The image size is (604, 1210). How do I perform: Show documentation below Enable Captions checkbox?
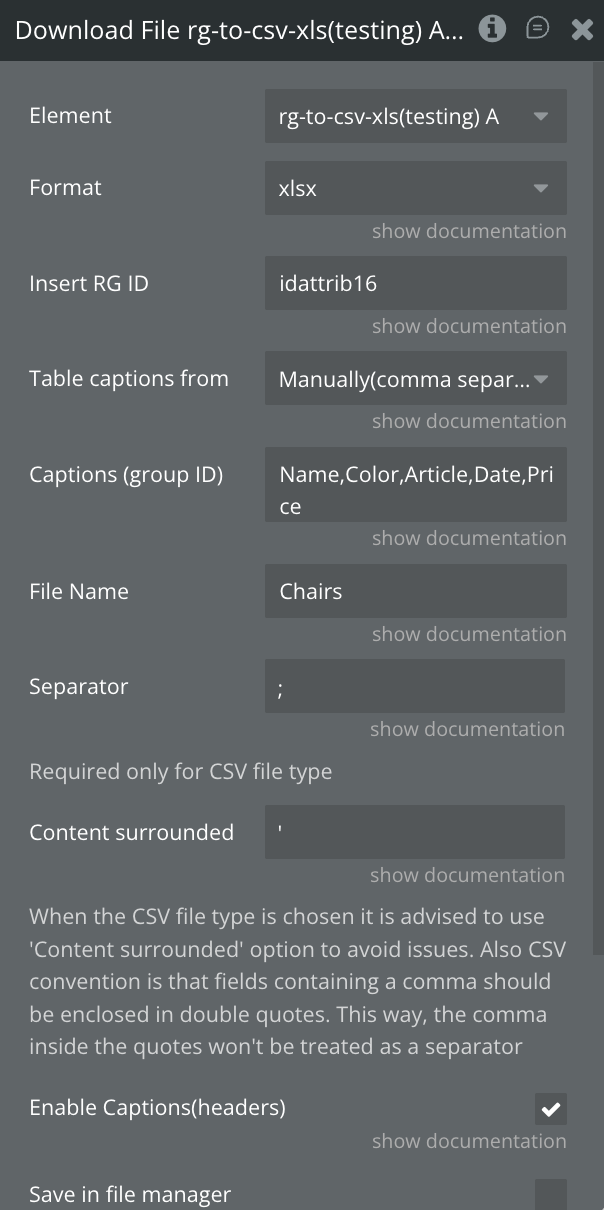click(x=469, y=1141)
